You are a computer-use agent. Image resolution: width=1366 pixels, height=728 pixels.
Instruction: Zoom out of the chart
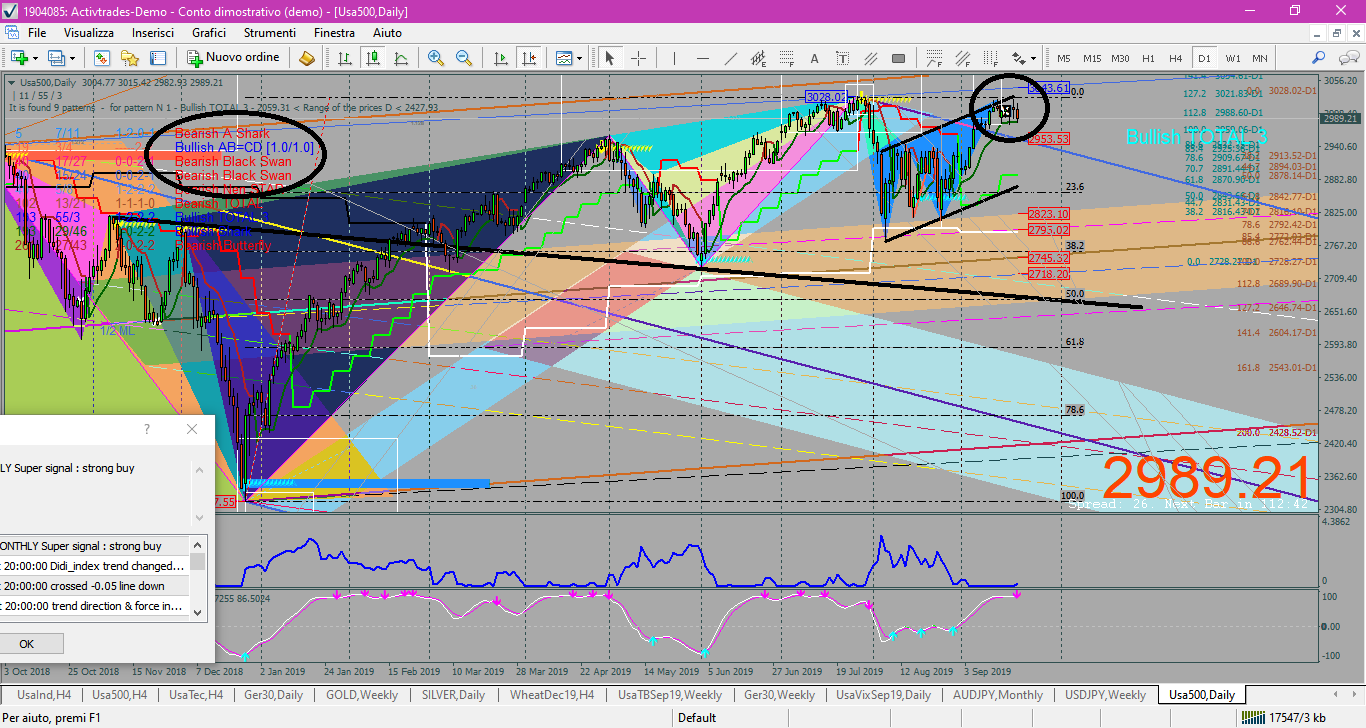(x=464, y=58)
